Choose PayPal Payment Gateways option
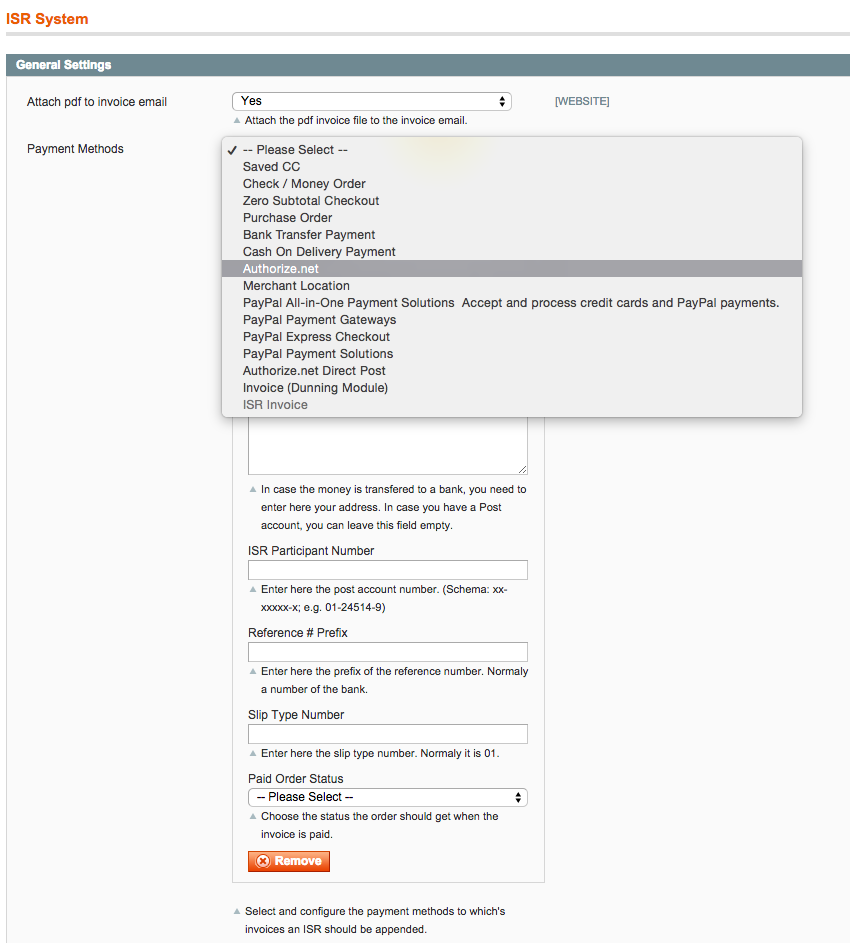 tap(319, 320)
